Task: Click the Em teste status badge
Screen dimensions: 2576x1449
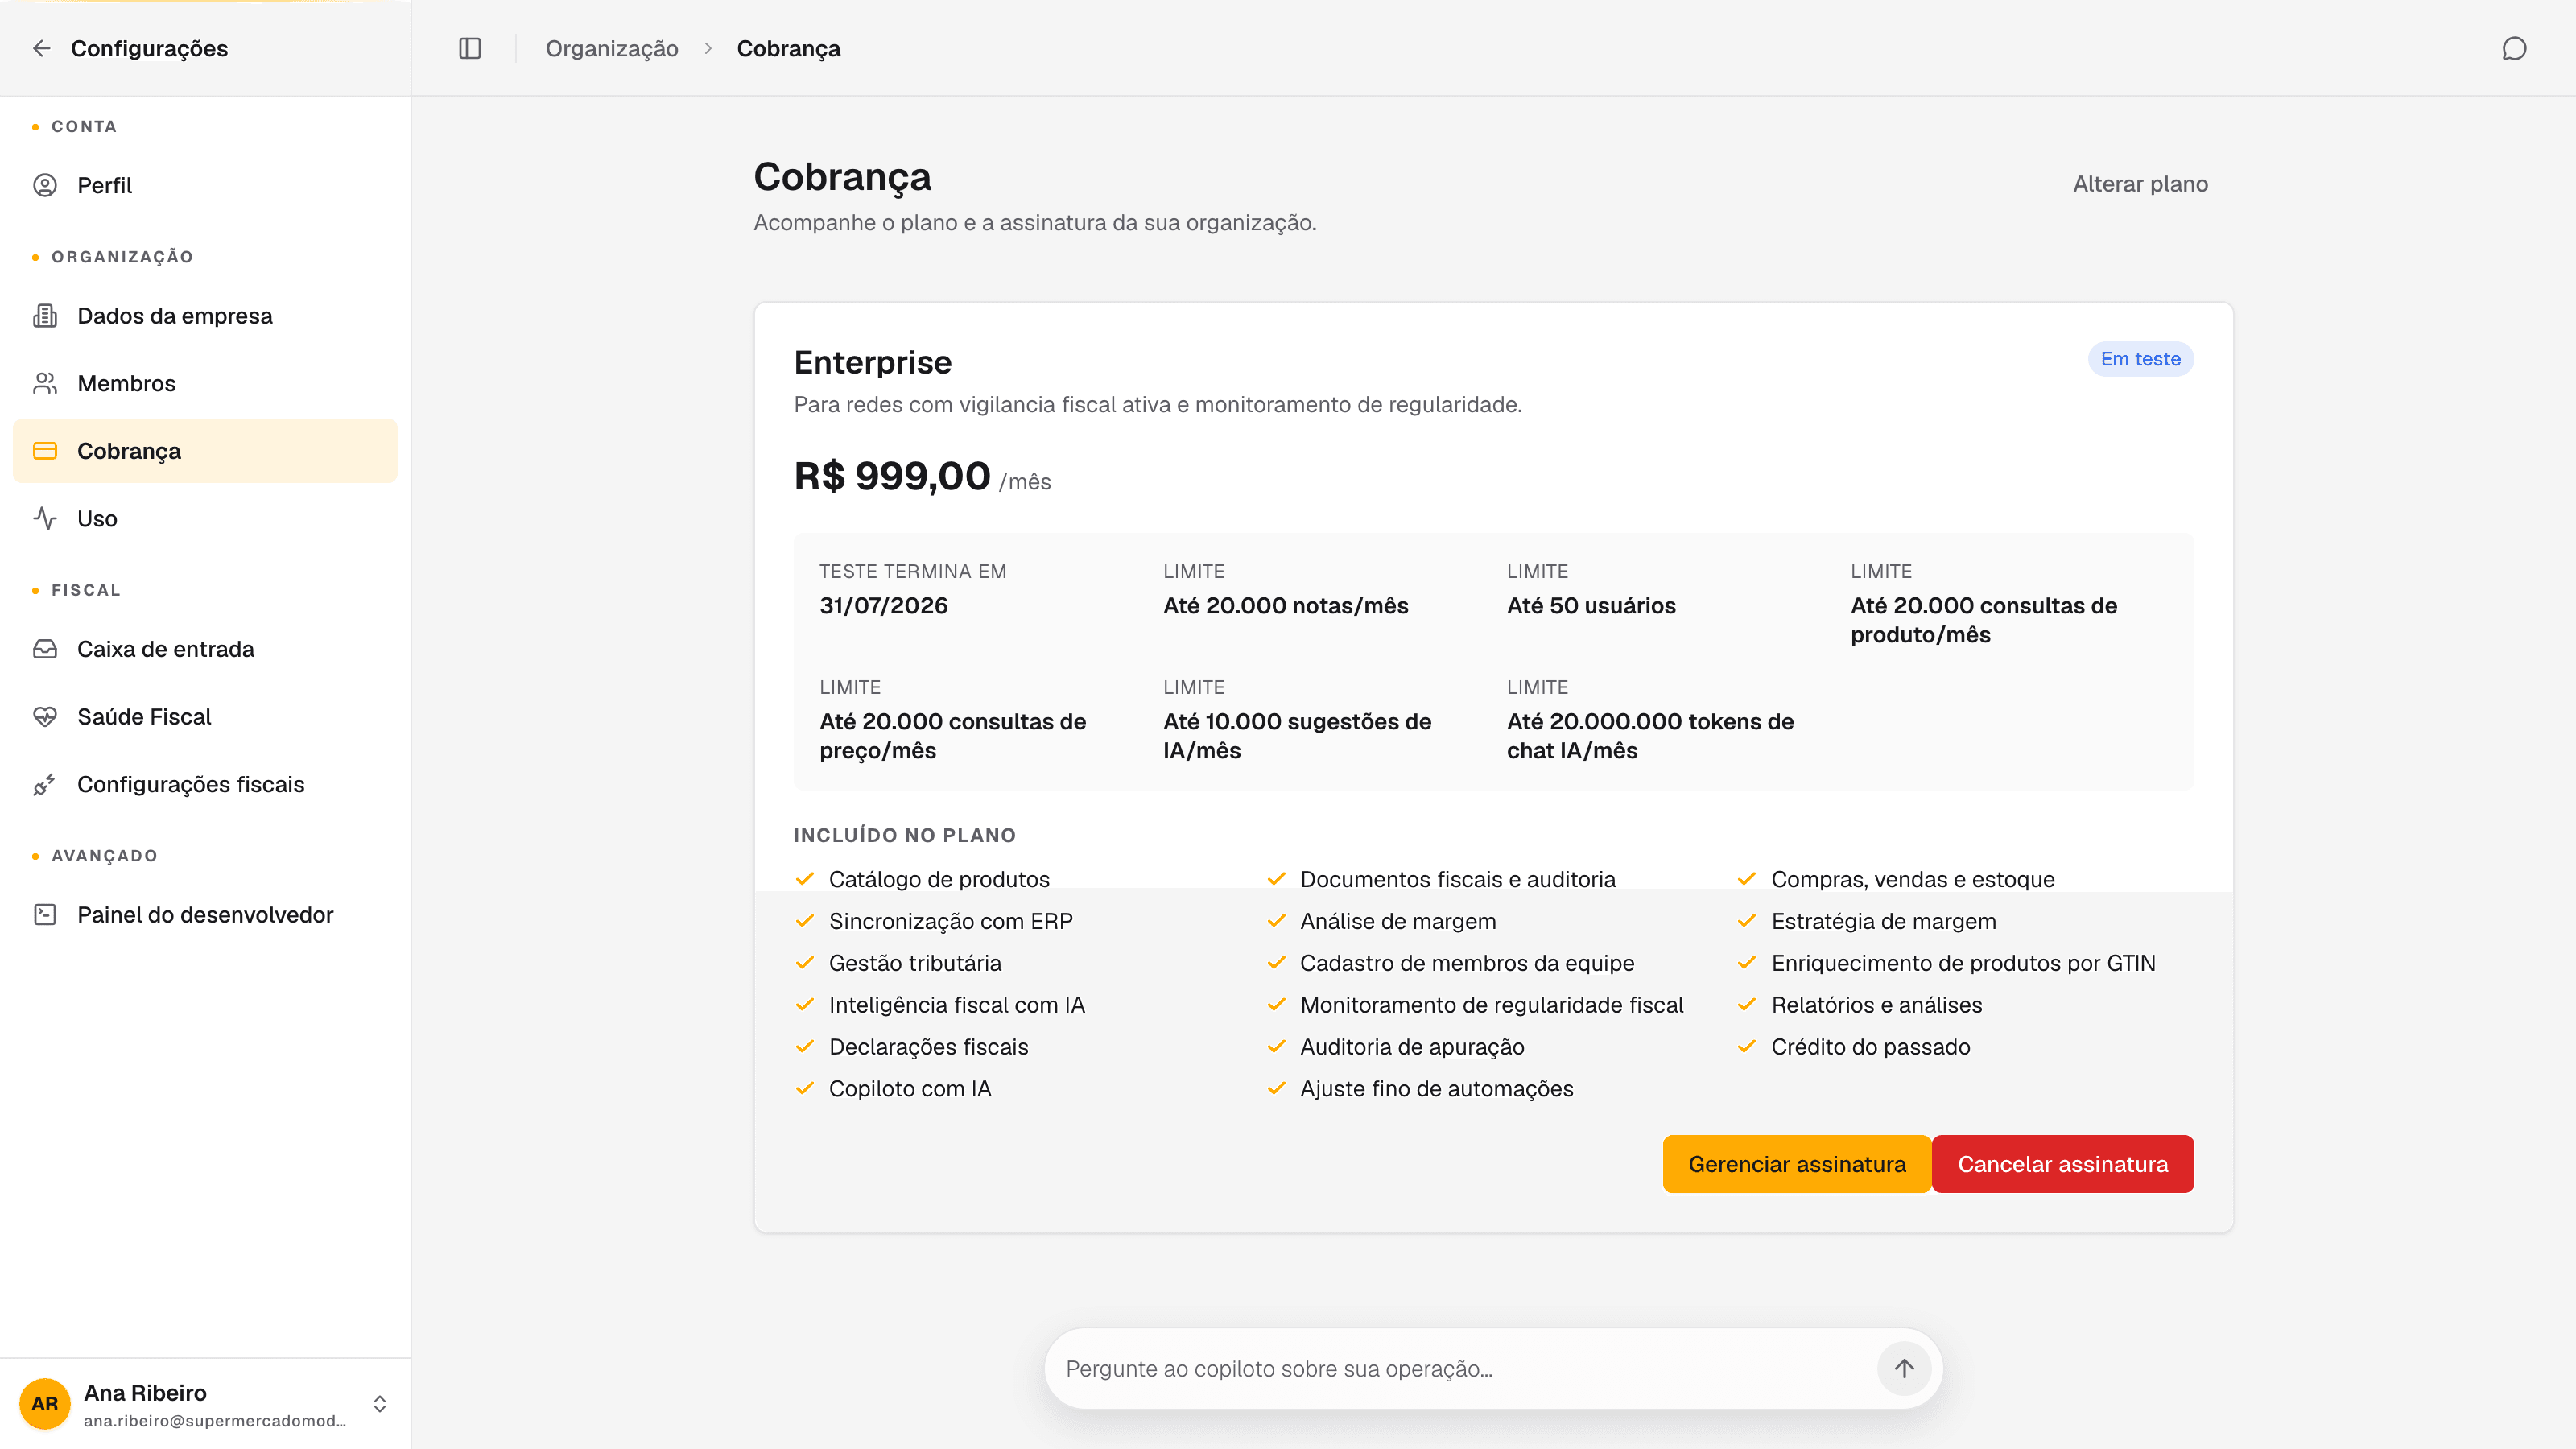Action: tap(2140, 359)
